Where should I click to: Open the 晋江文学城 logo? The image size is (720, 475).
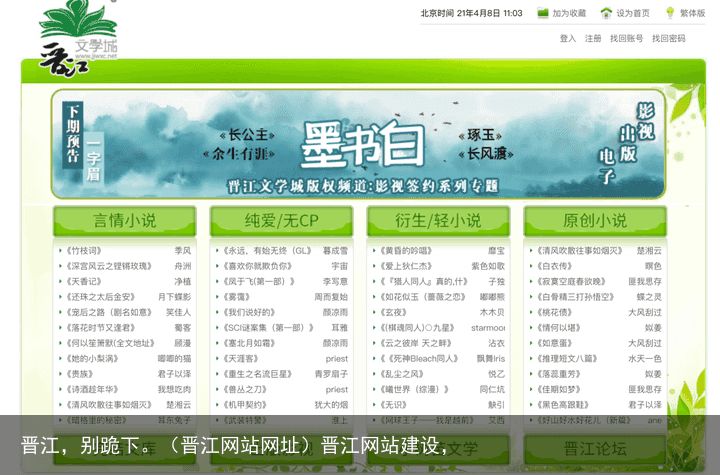[x=78, y=39]
